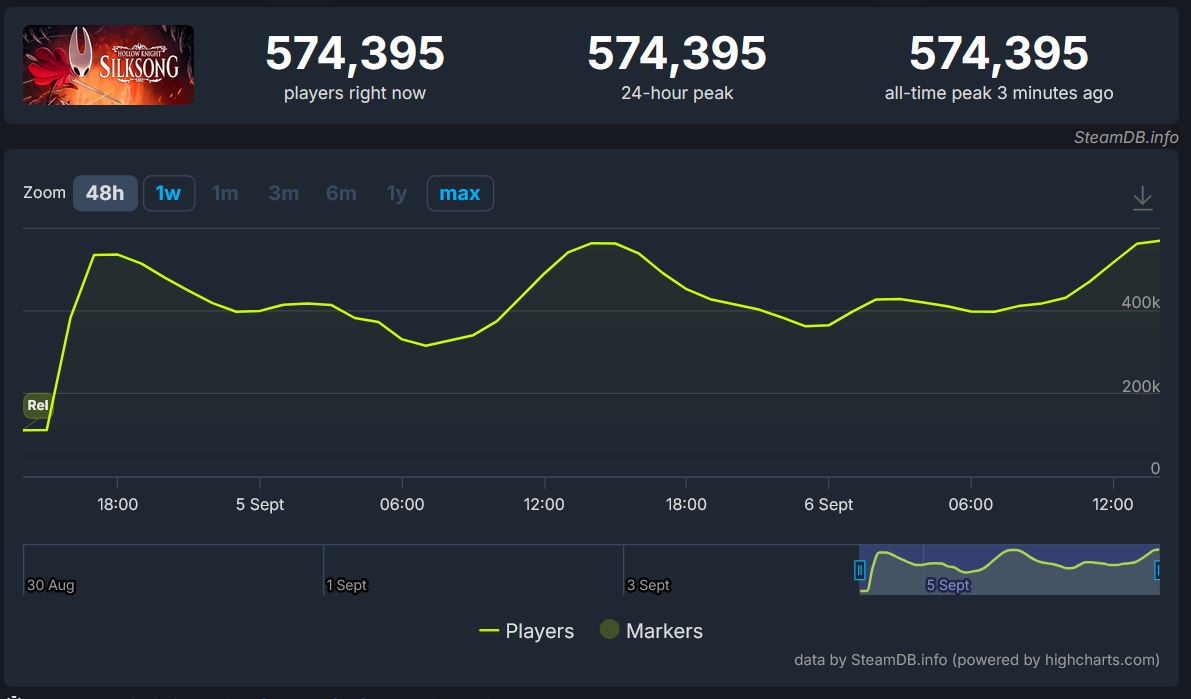Select the 48h zoom range
1191x699 pixels.
pos(105,193)
